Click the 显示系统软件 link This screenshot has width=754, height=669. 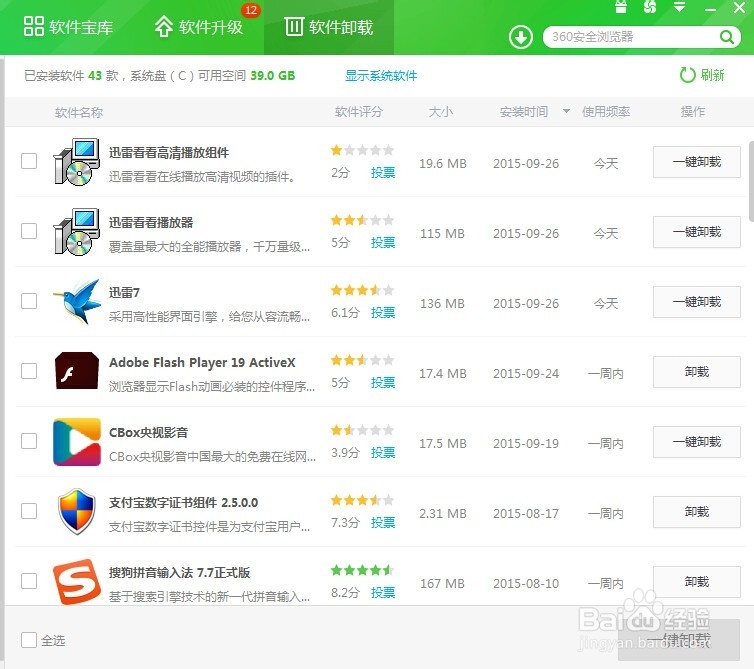click(381, 76)
